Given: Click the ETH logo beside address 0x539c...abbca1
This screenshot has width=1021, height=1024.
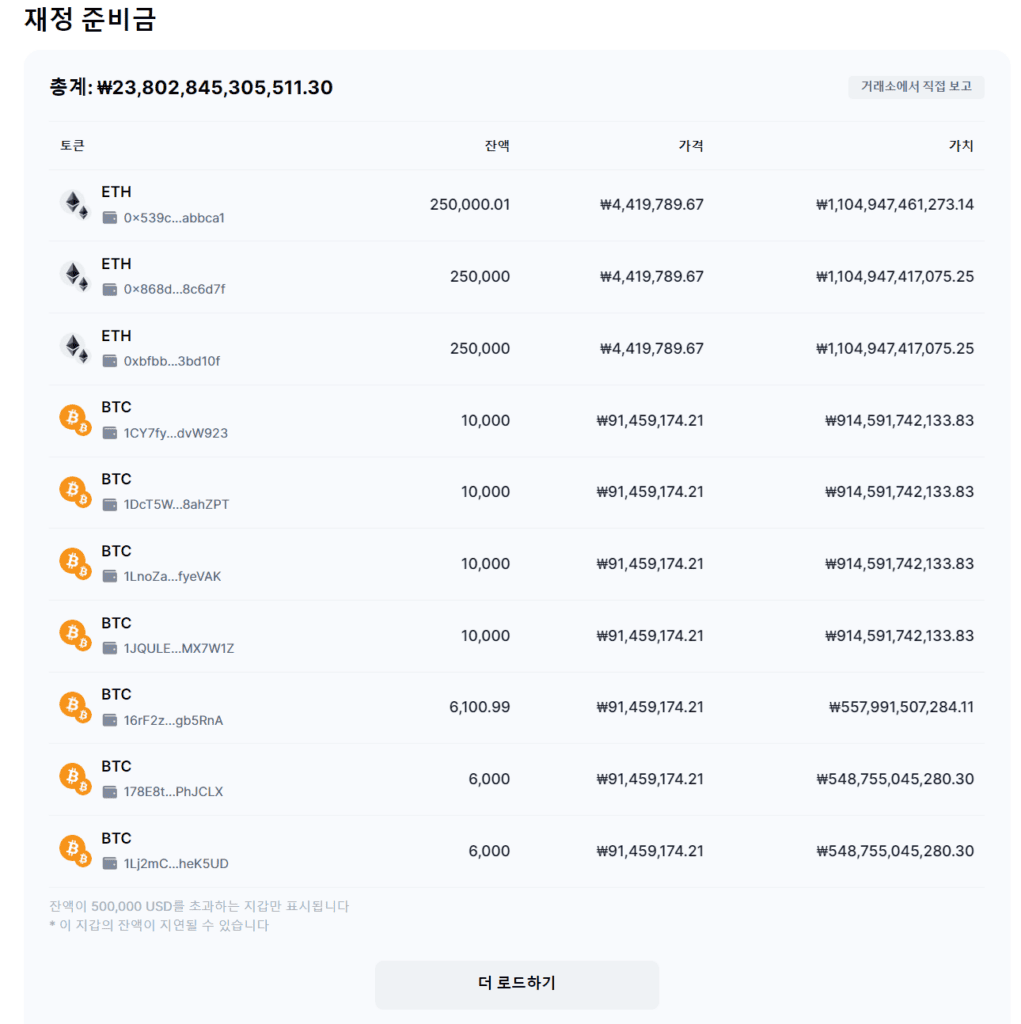Looking at the screenshot, I should click(x=75, y=205).
